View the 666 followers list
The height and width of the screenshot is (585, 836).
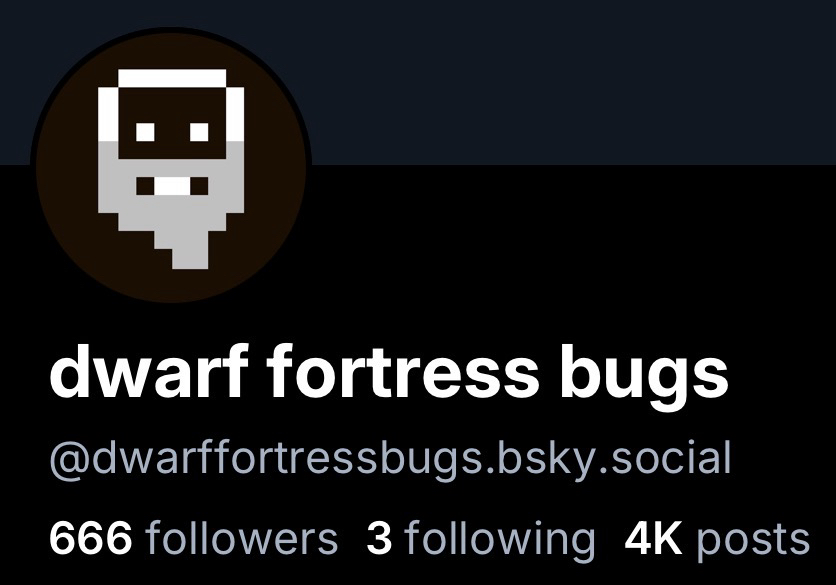pos(194,538)
